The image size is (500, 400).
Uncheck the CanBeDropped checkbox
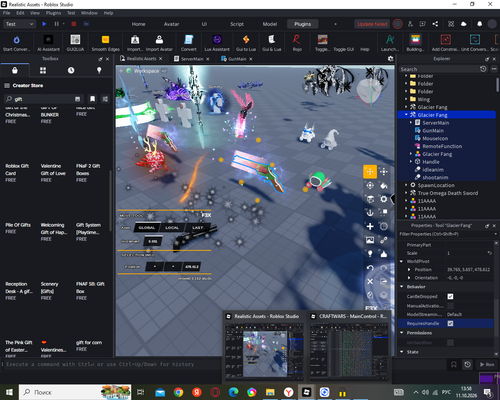450,296
